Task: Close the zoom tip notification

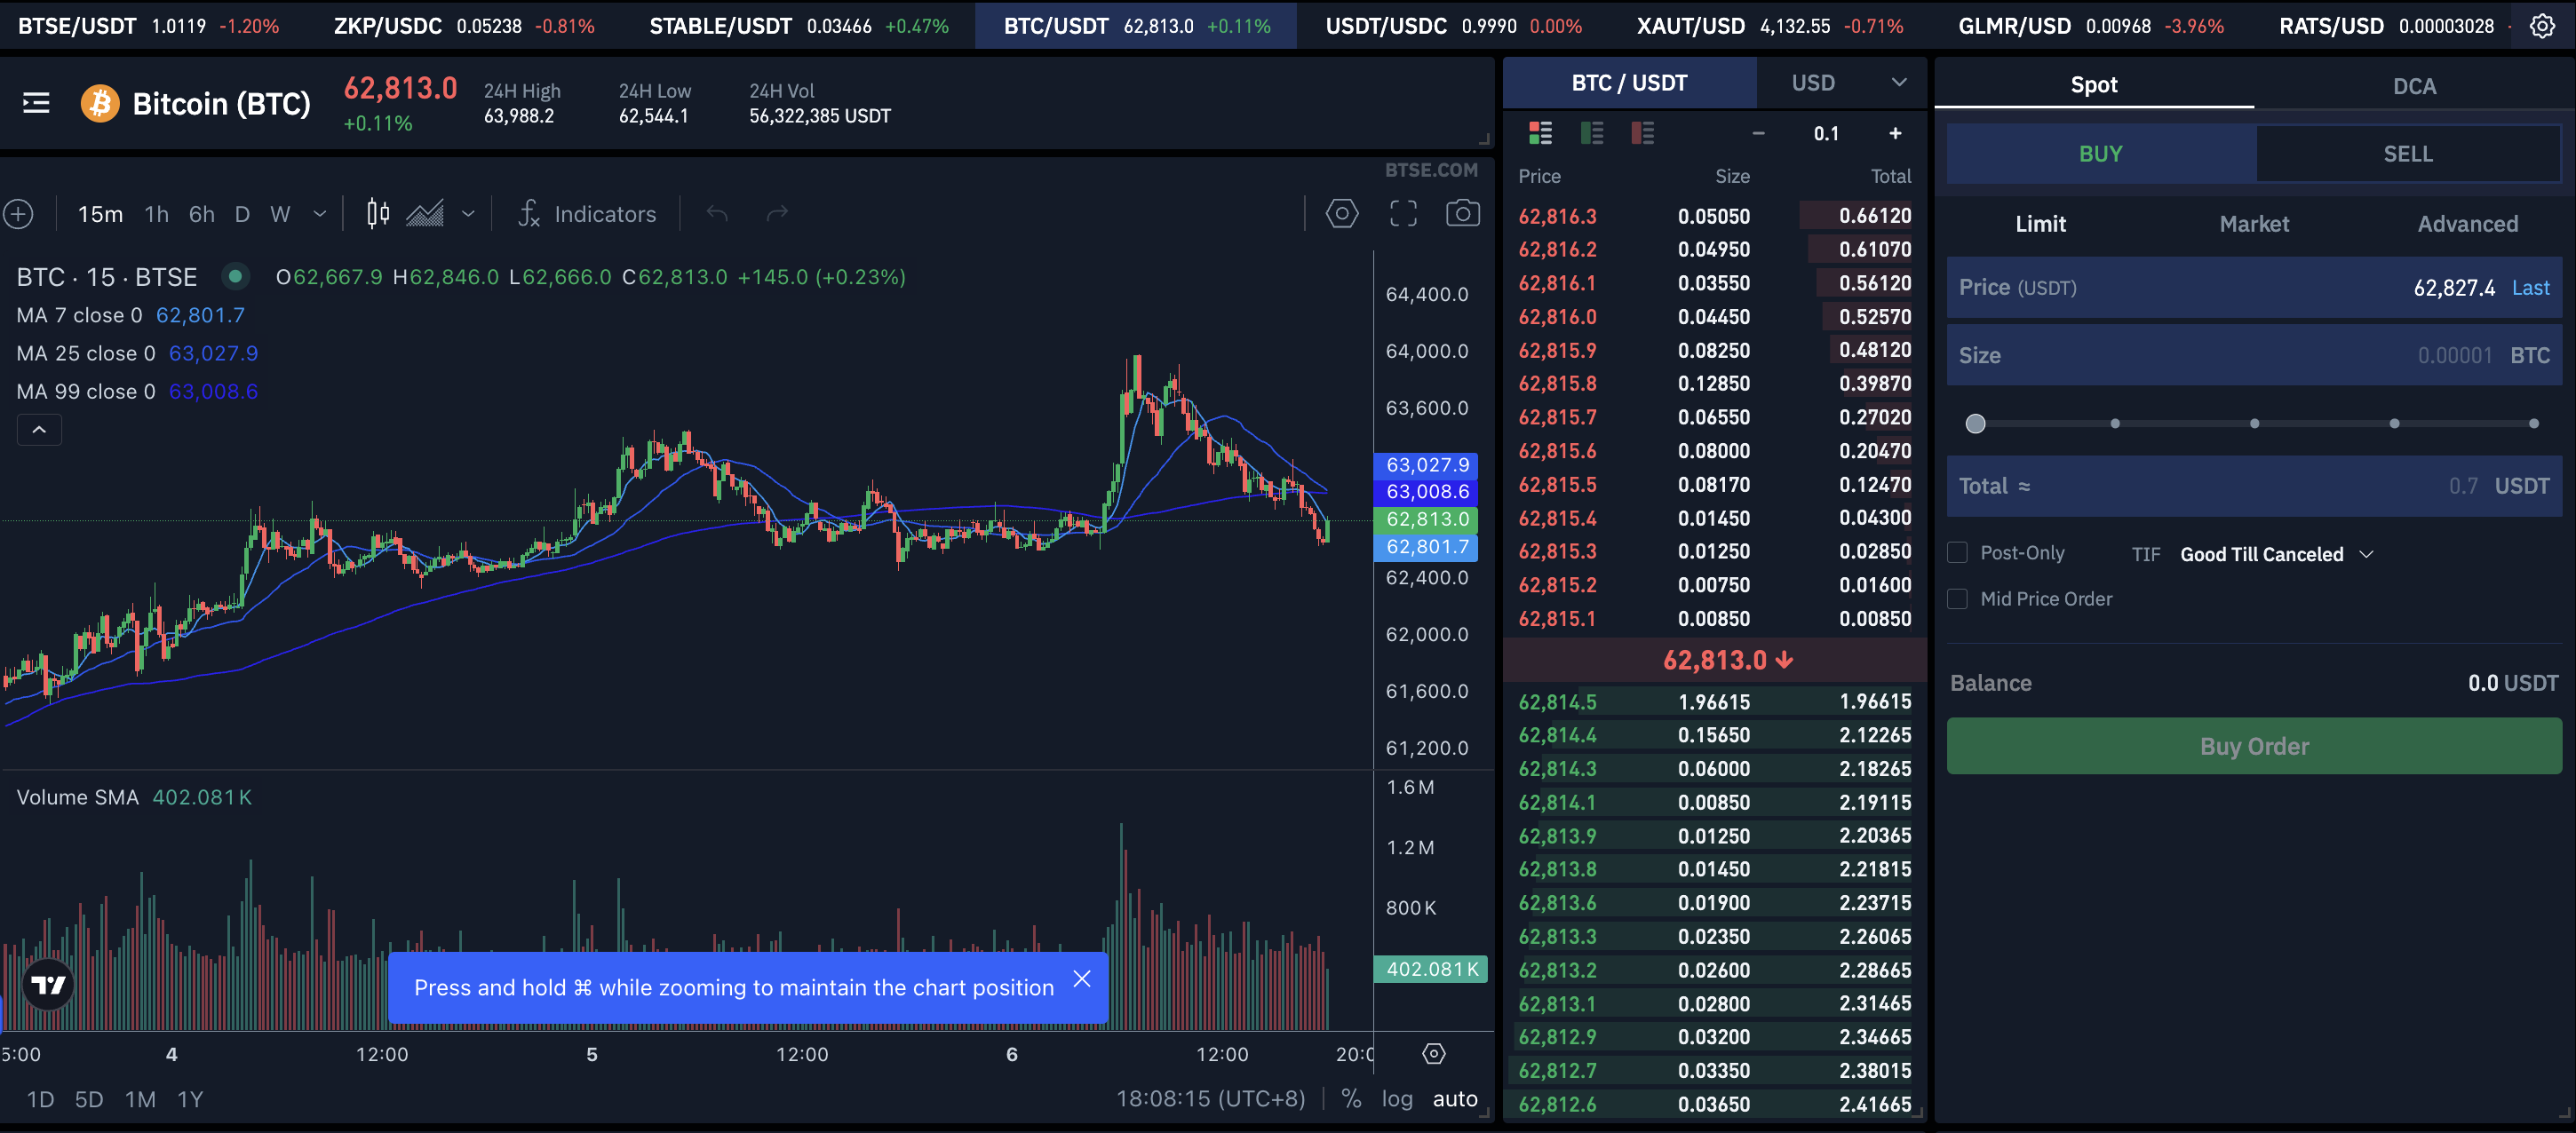Action: (1082, 979)
